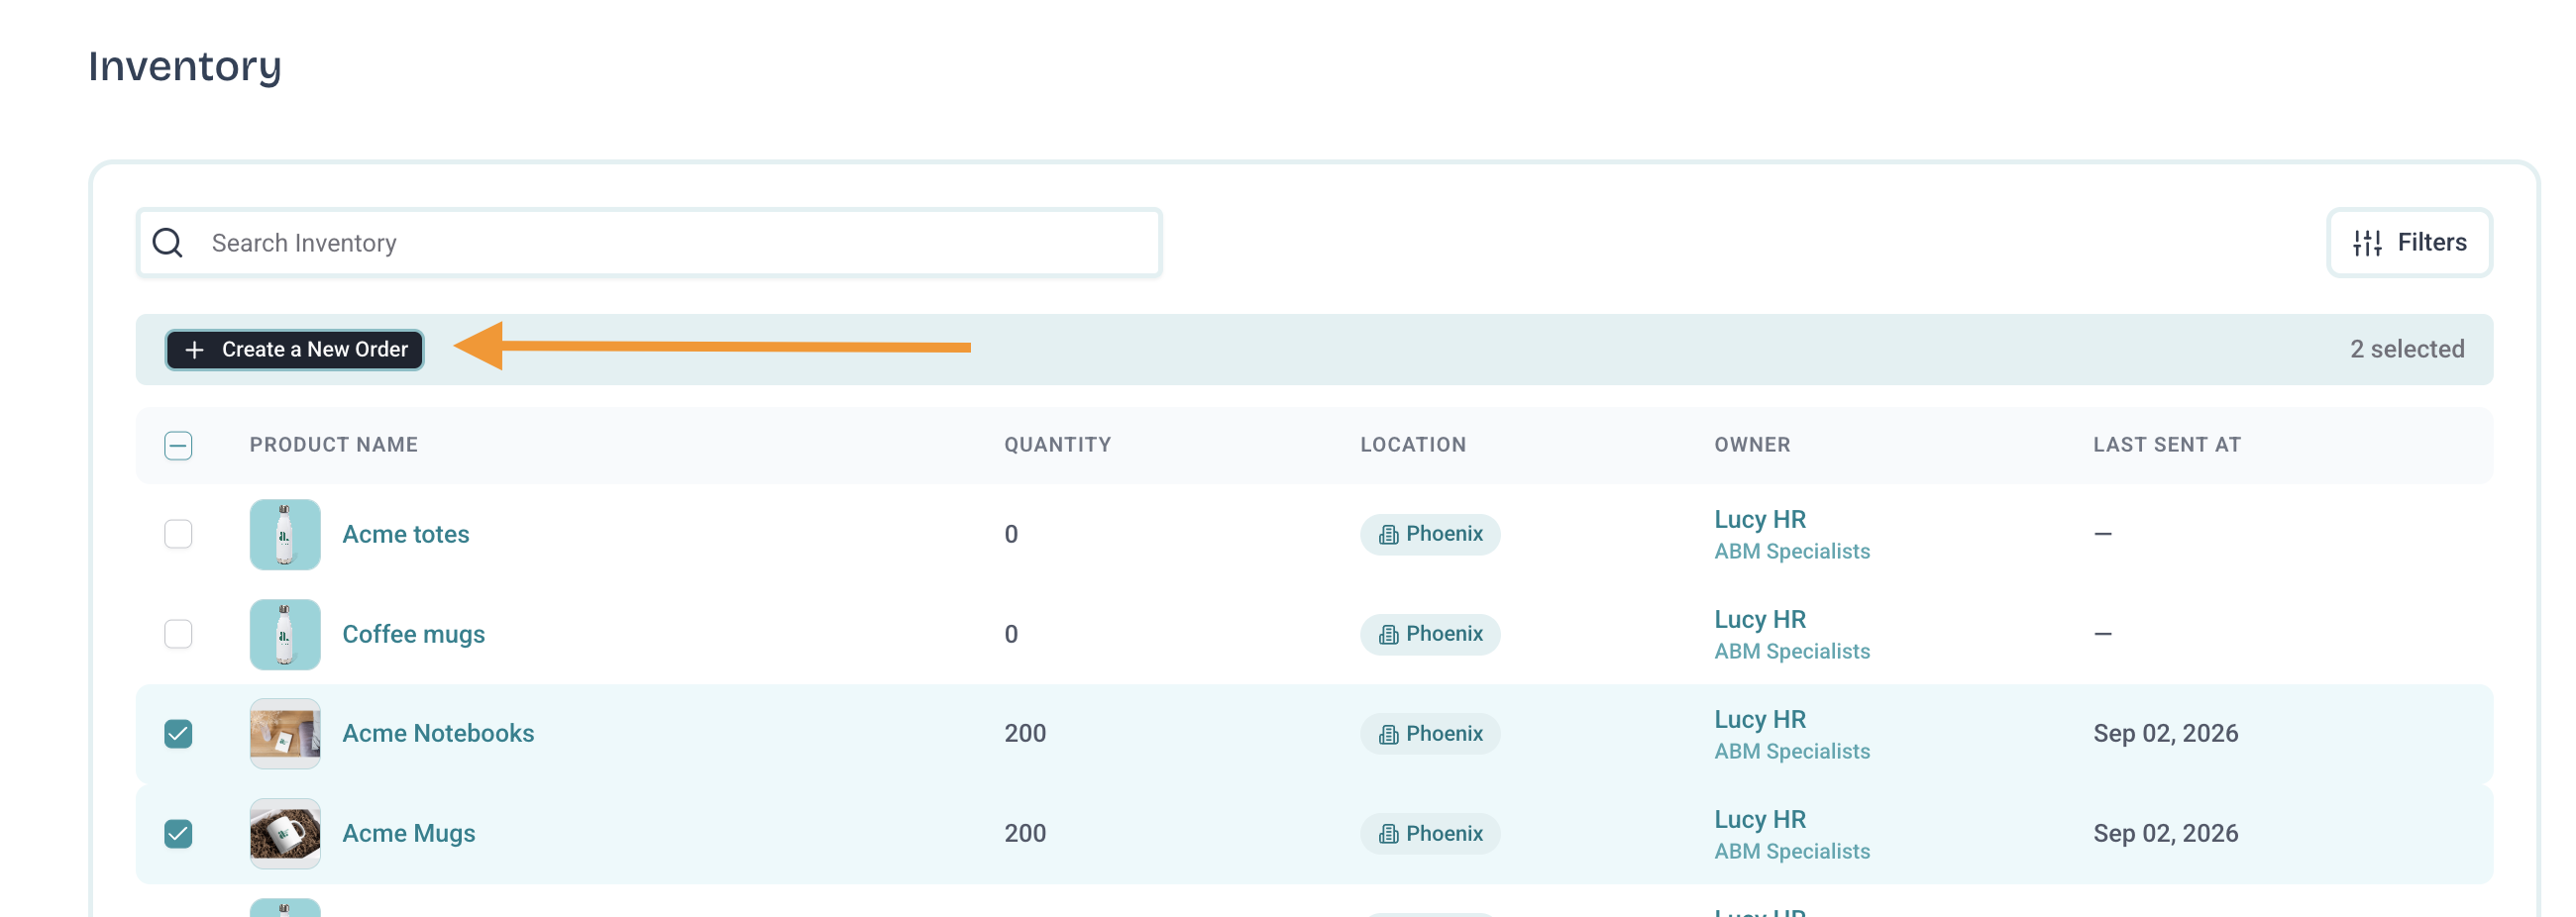Uncheck the Acme Mugs row checkbox
Screen dimensions: 2576x917
pyautogui.click(x=178, y=834)
